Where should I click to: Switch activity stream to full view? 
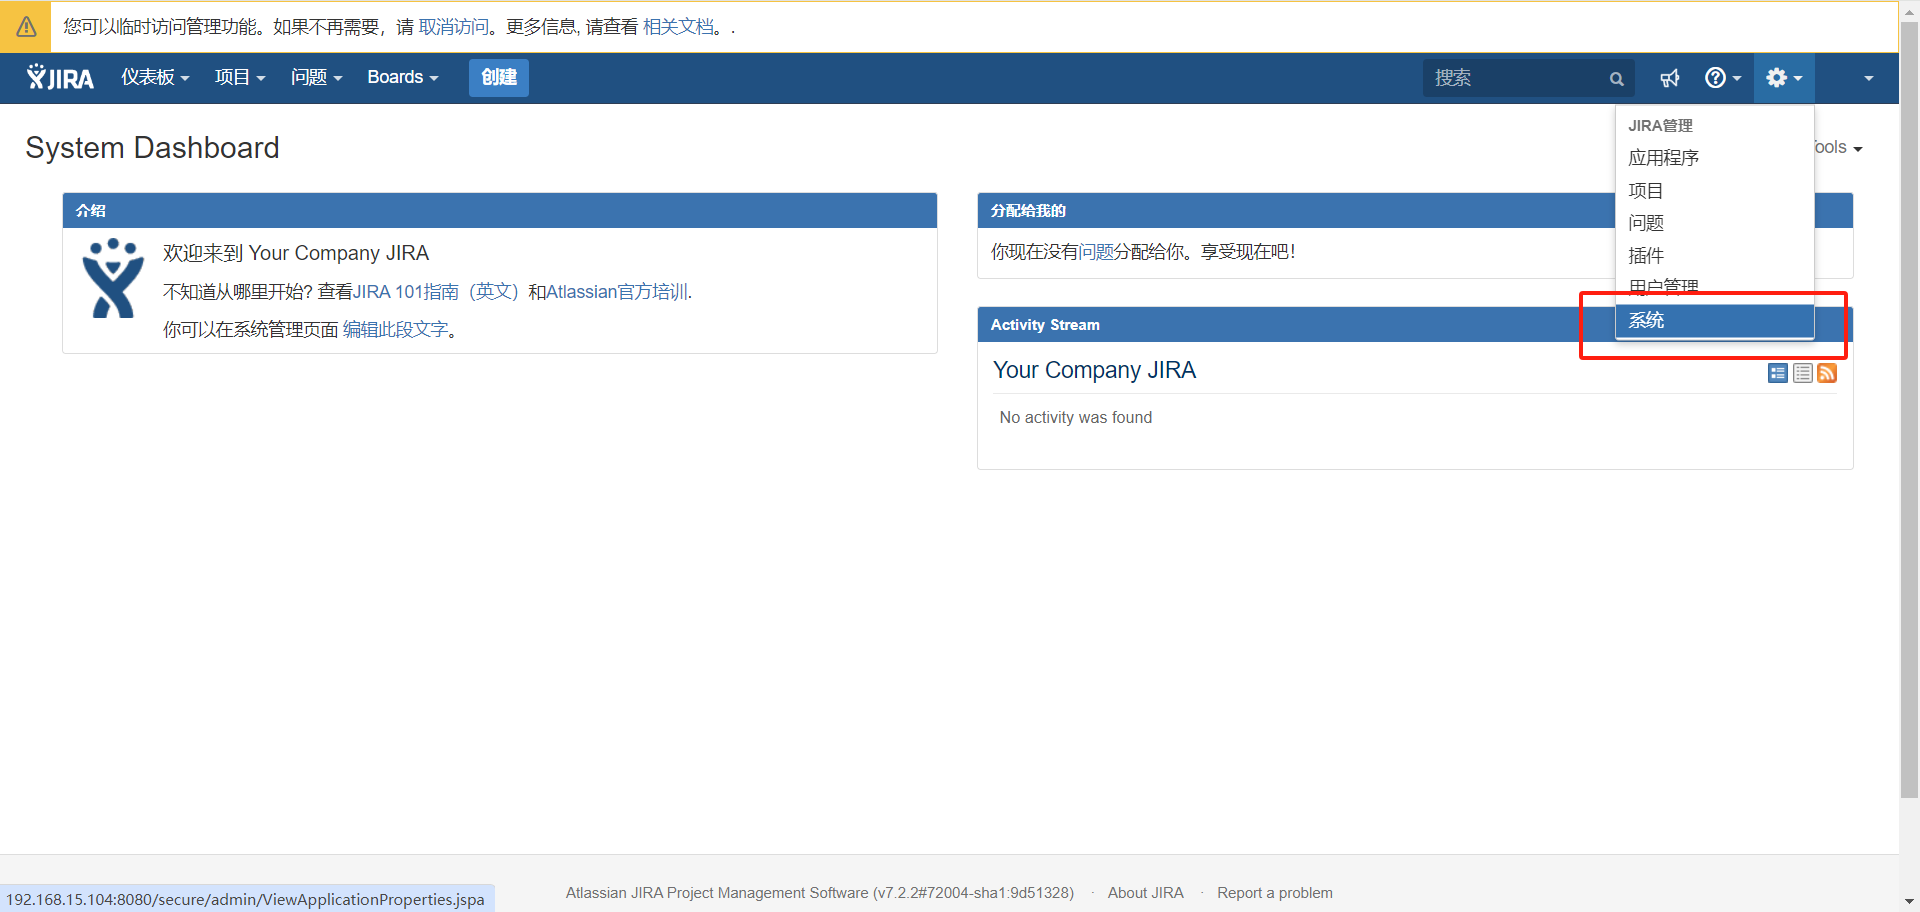(1777, 373)
